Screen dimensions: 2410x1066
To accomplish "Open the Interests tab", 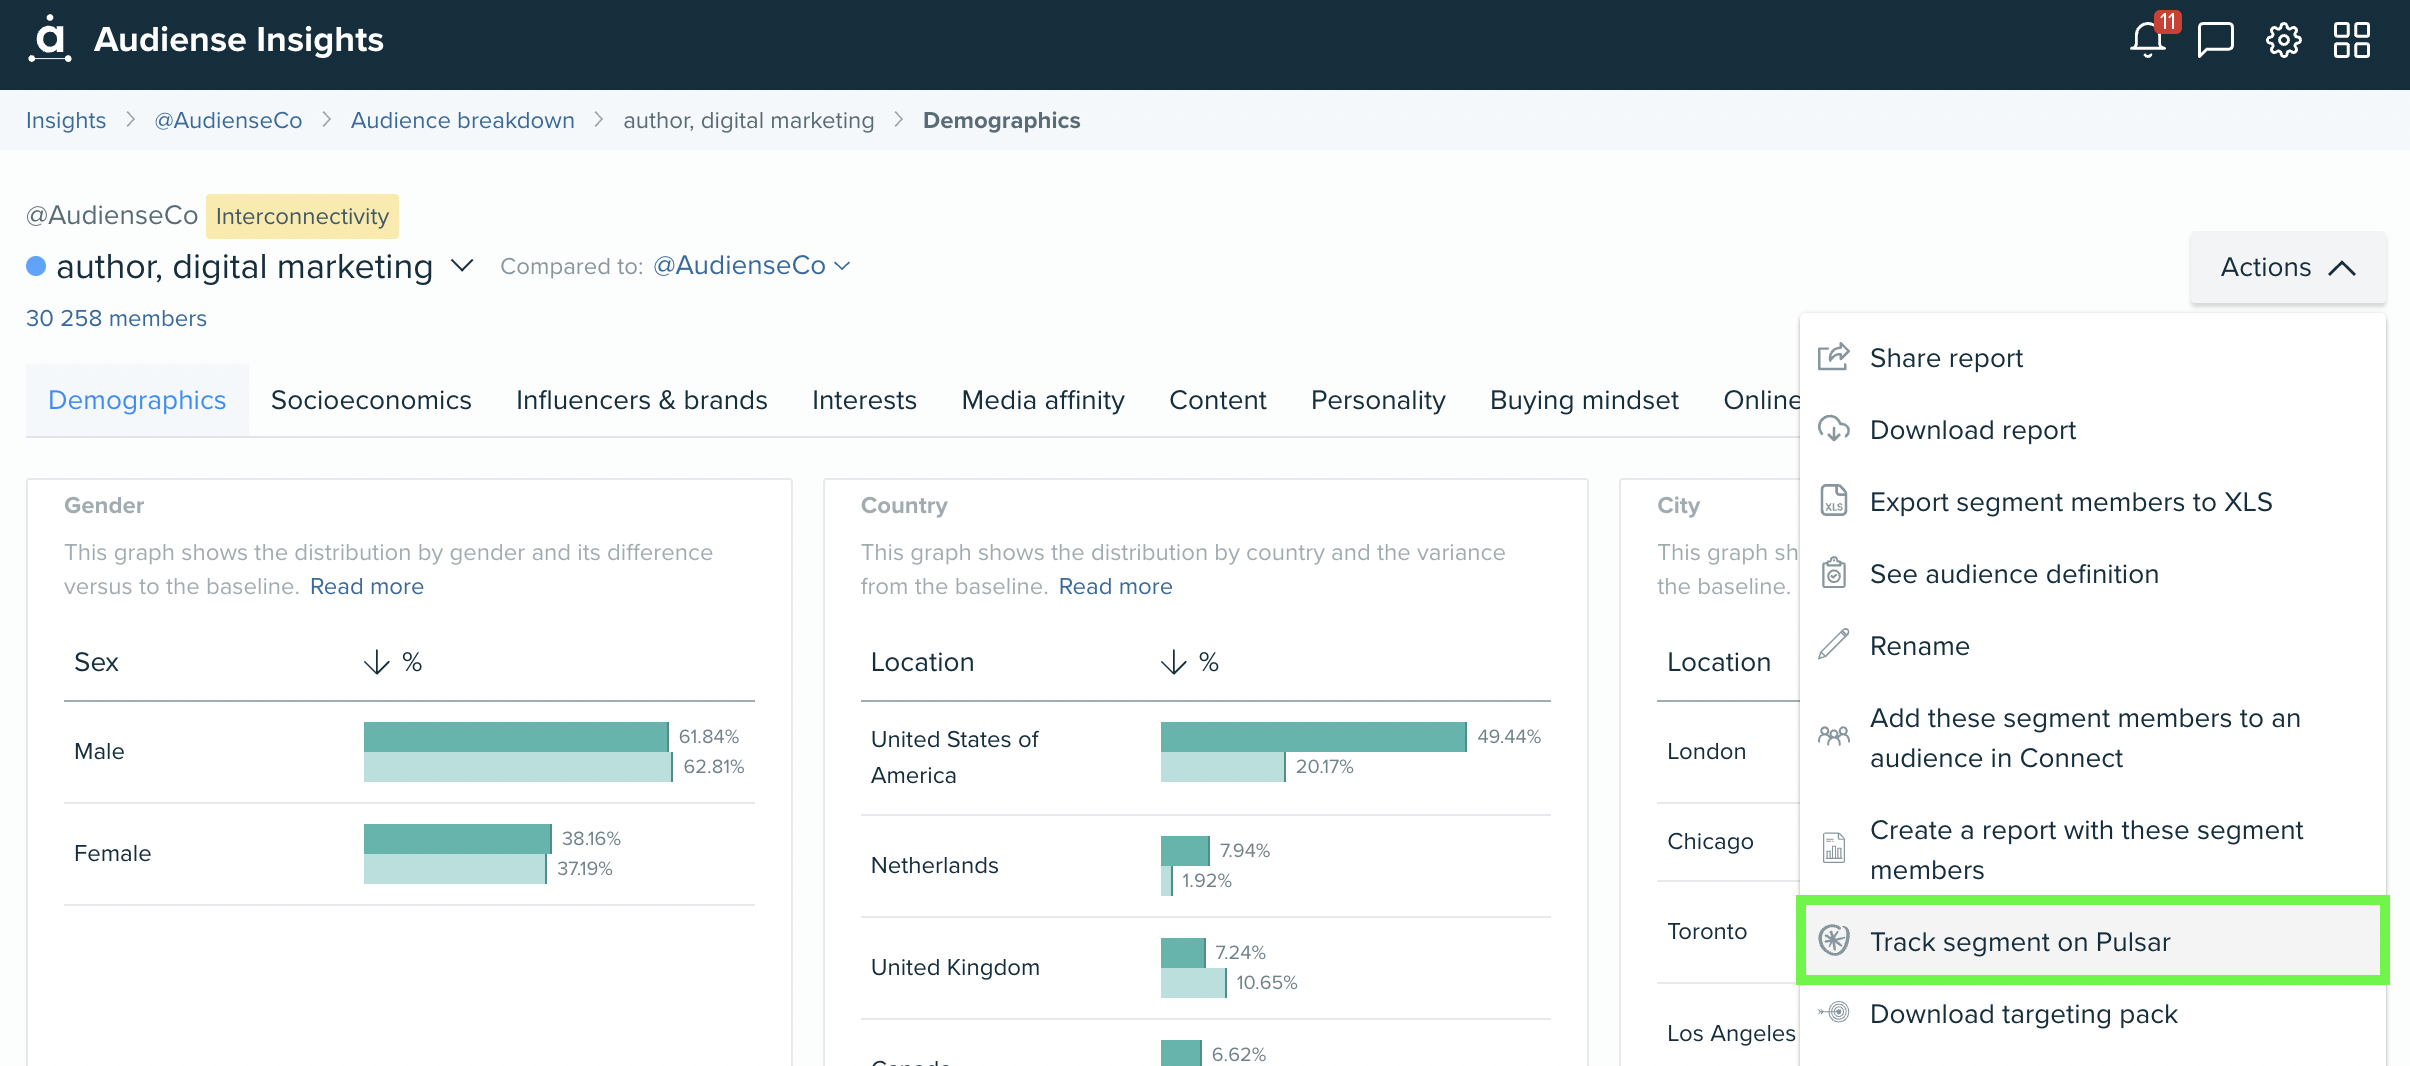I will 864,400.
